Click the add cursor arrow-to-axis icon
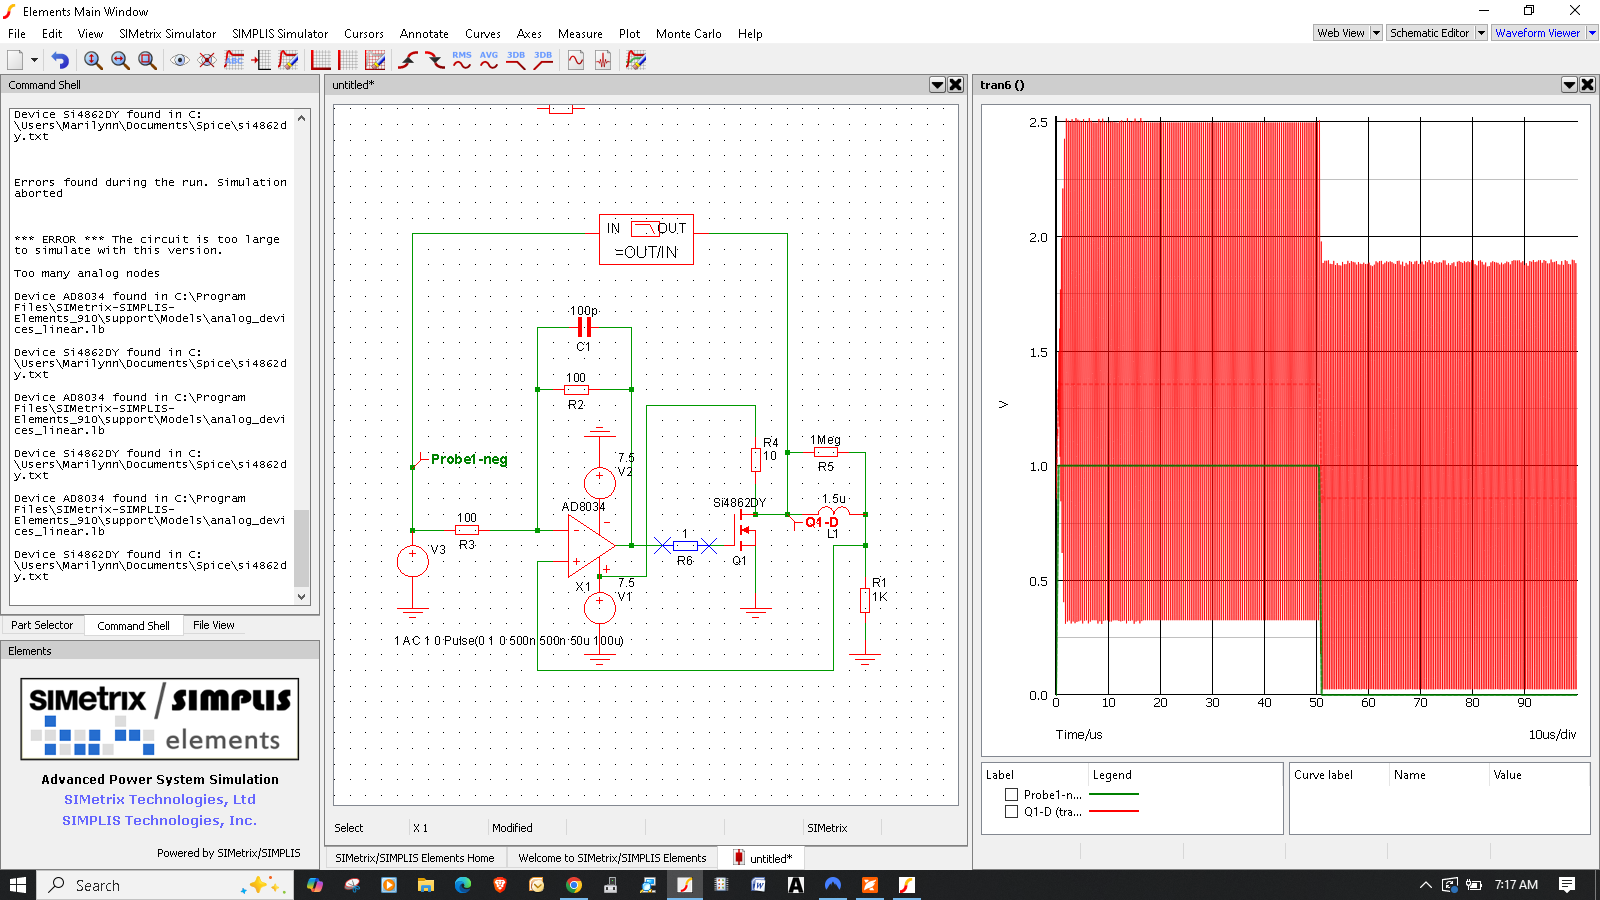The width and height of the screenshot is (1600, 900). [261, 60]
